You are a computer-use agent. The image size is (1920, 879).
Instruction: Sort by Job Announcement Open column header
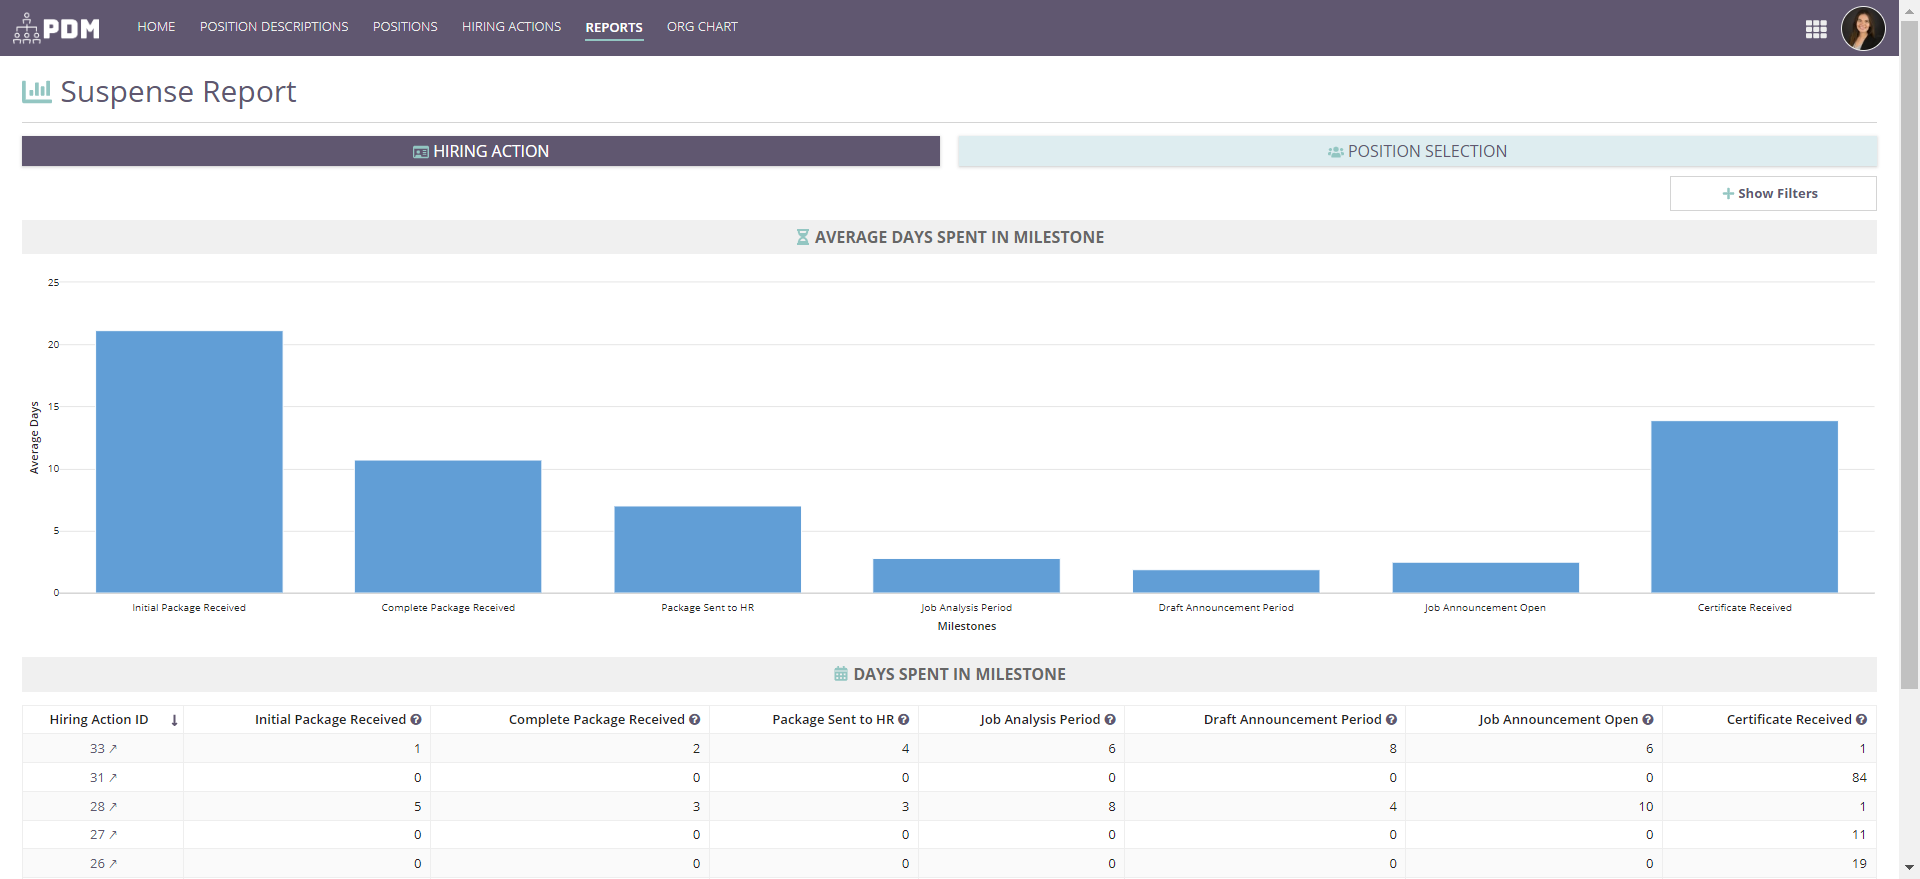tap(1558, 720)
